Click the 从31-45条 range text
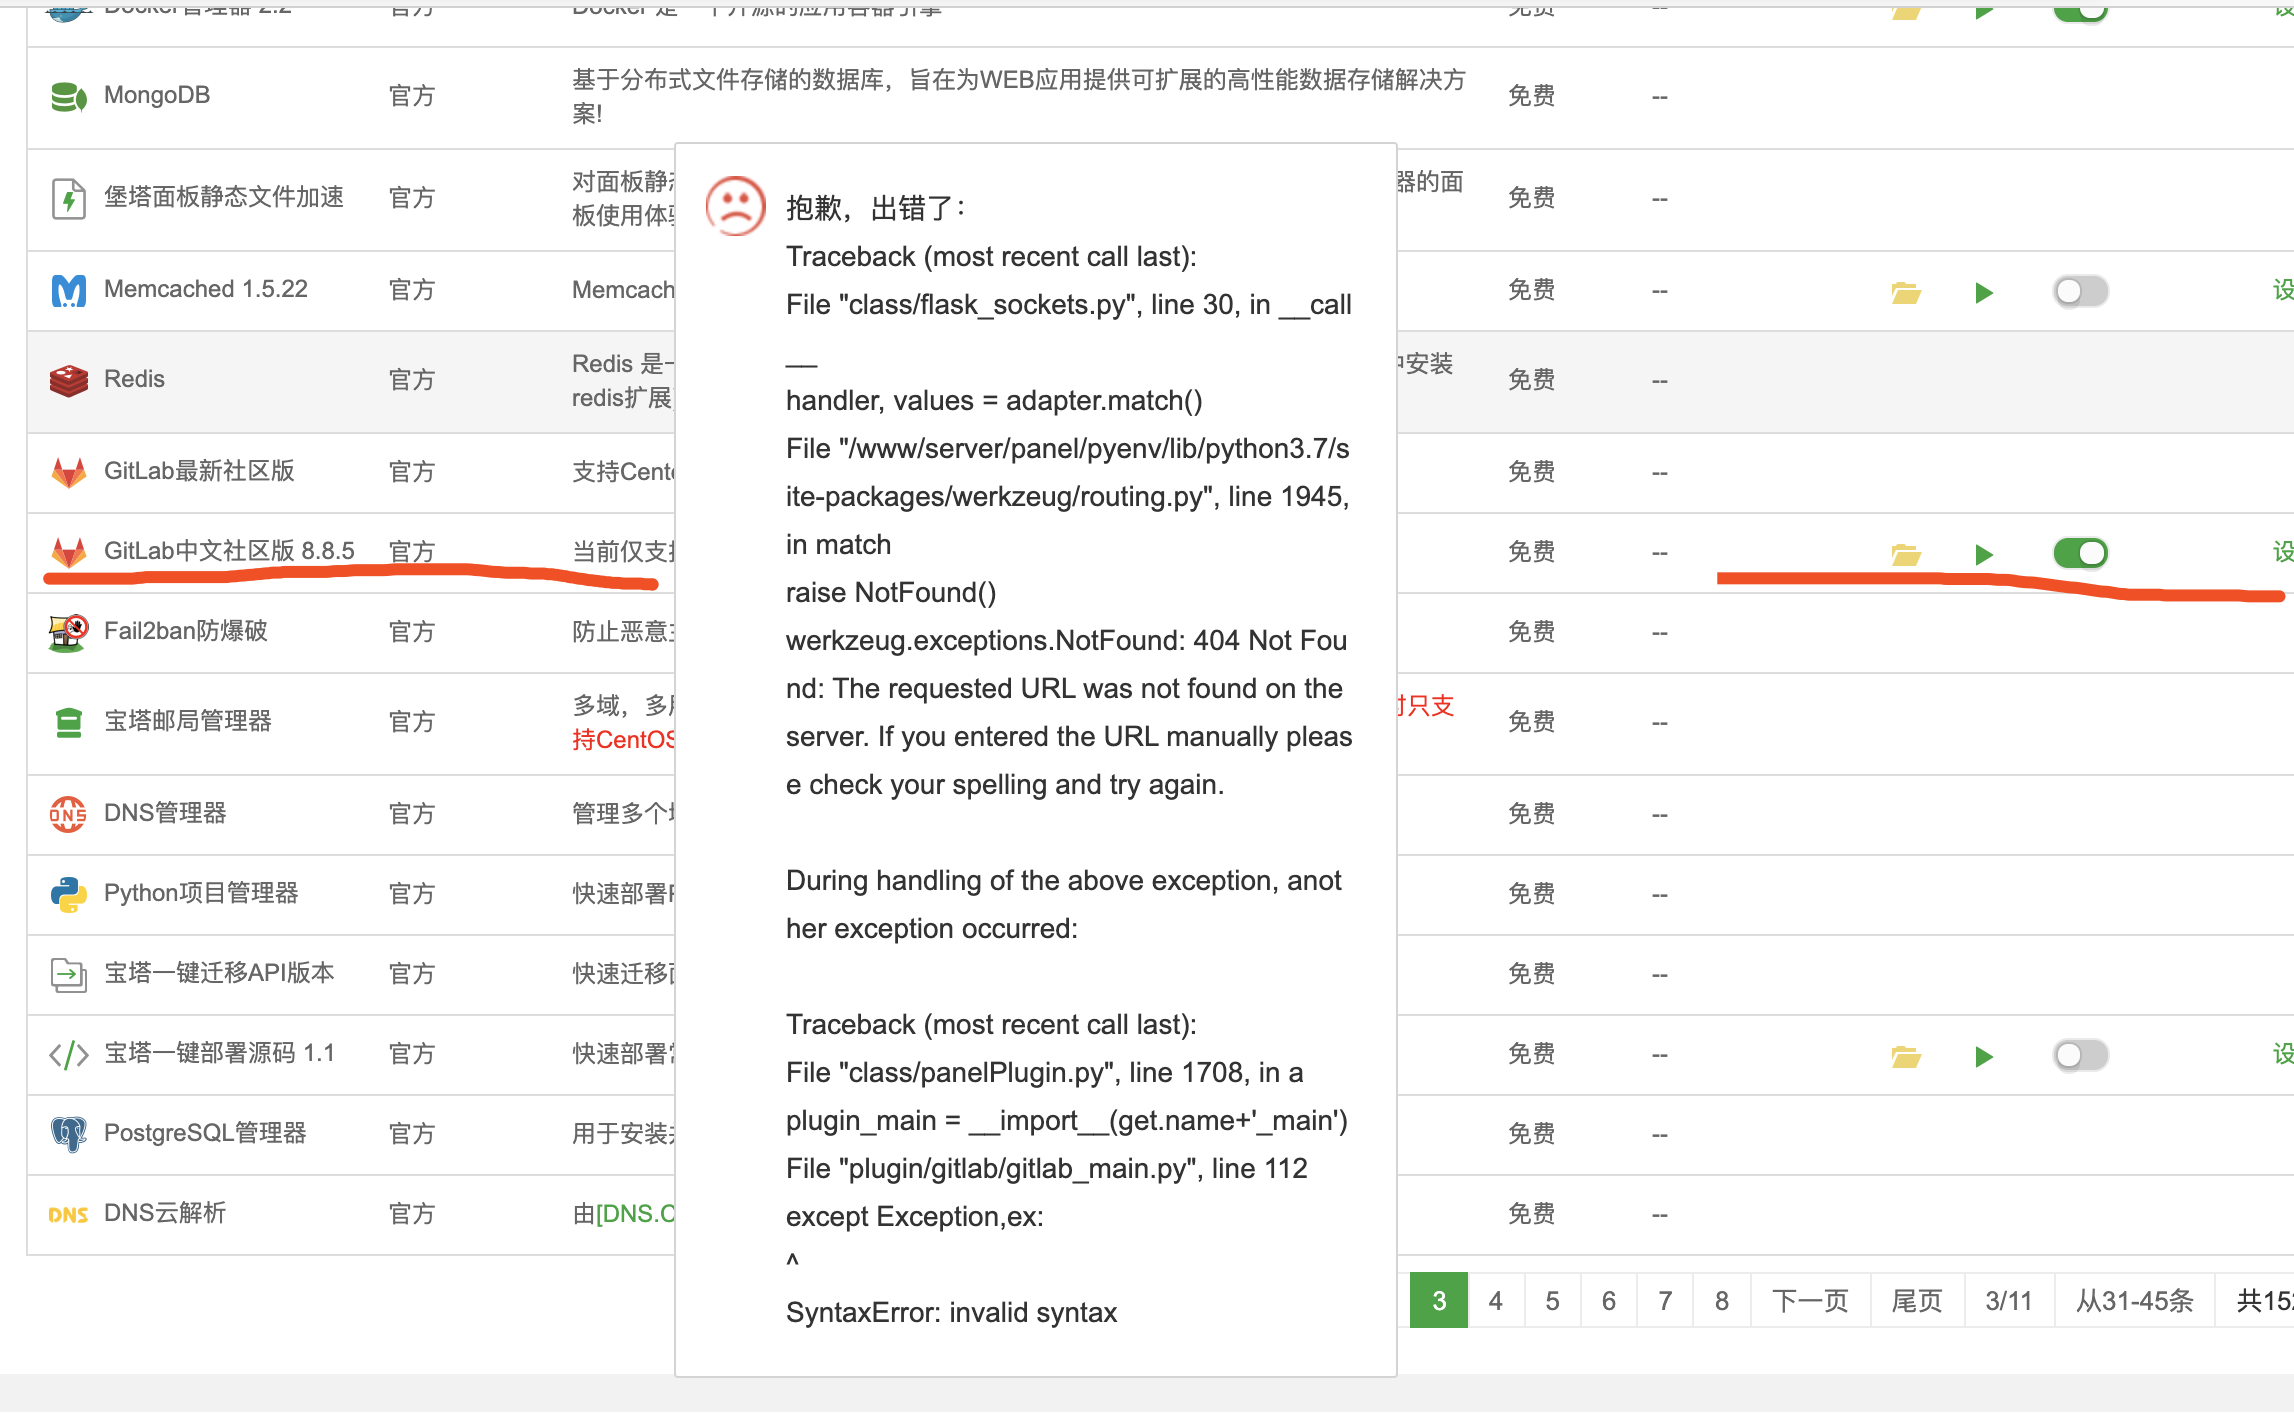The height and width of the screenshot is (1418, 2294). point(2134,1300)
